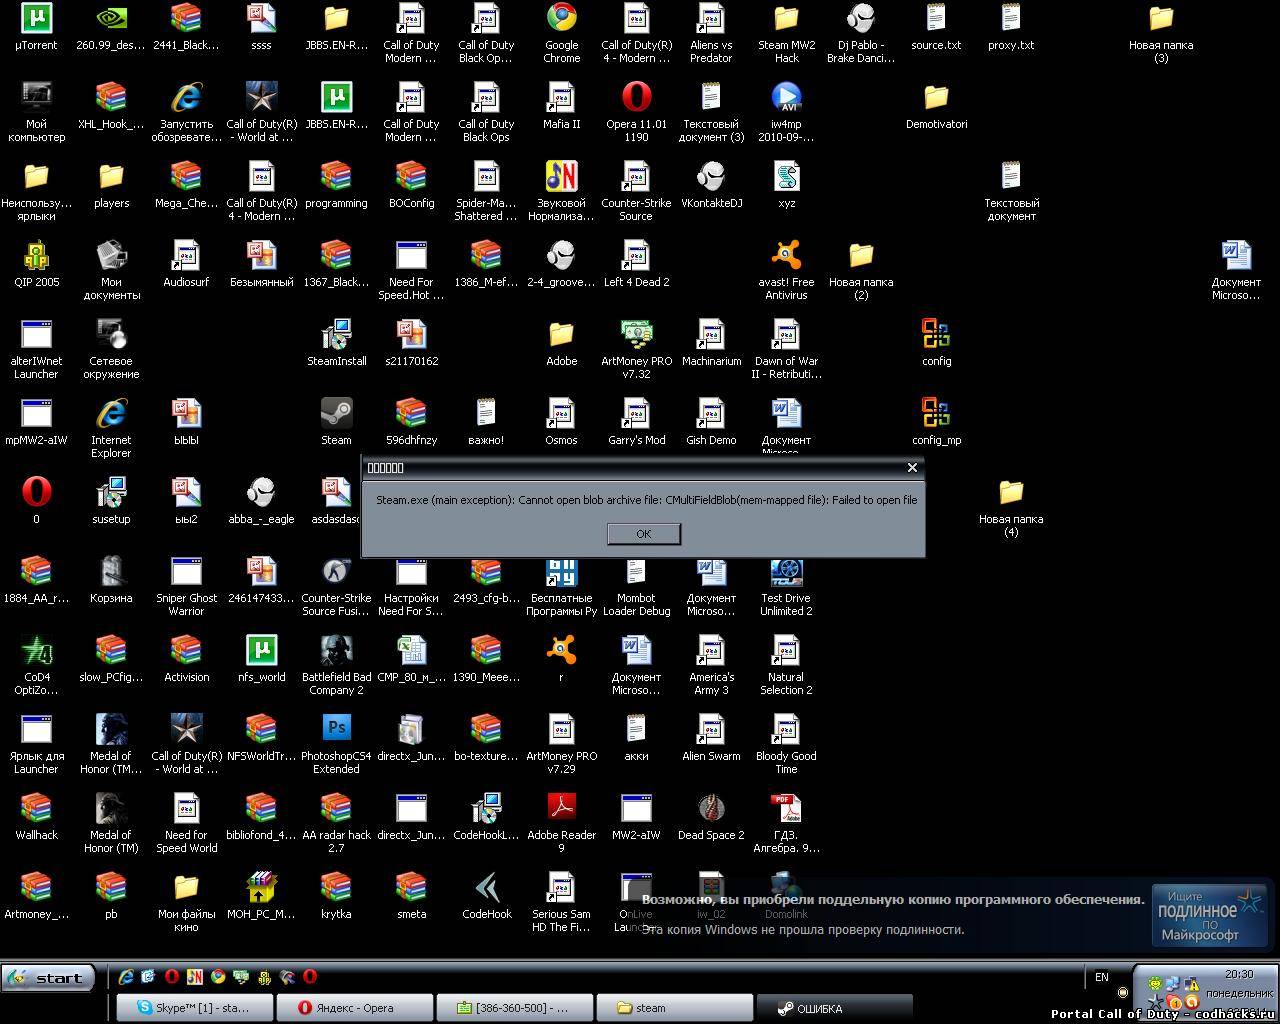Open the Internet Explorer desktop icon
Viewport: 1280px width, 1024px height.
pos(111,428)
